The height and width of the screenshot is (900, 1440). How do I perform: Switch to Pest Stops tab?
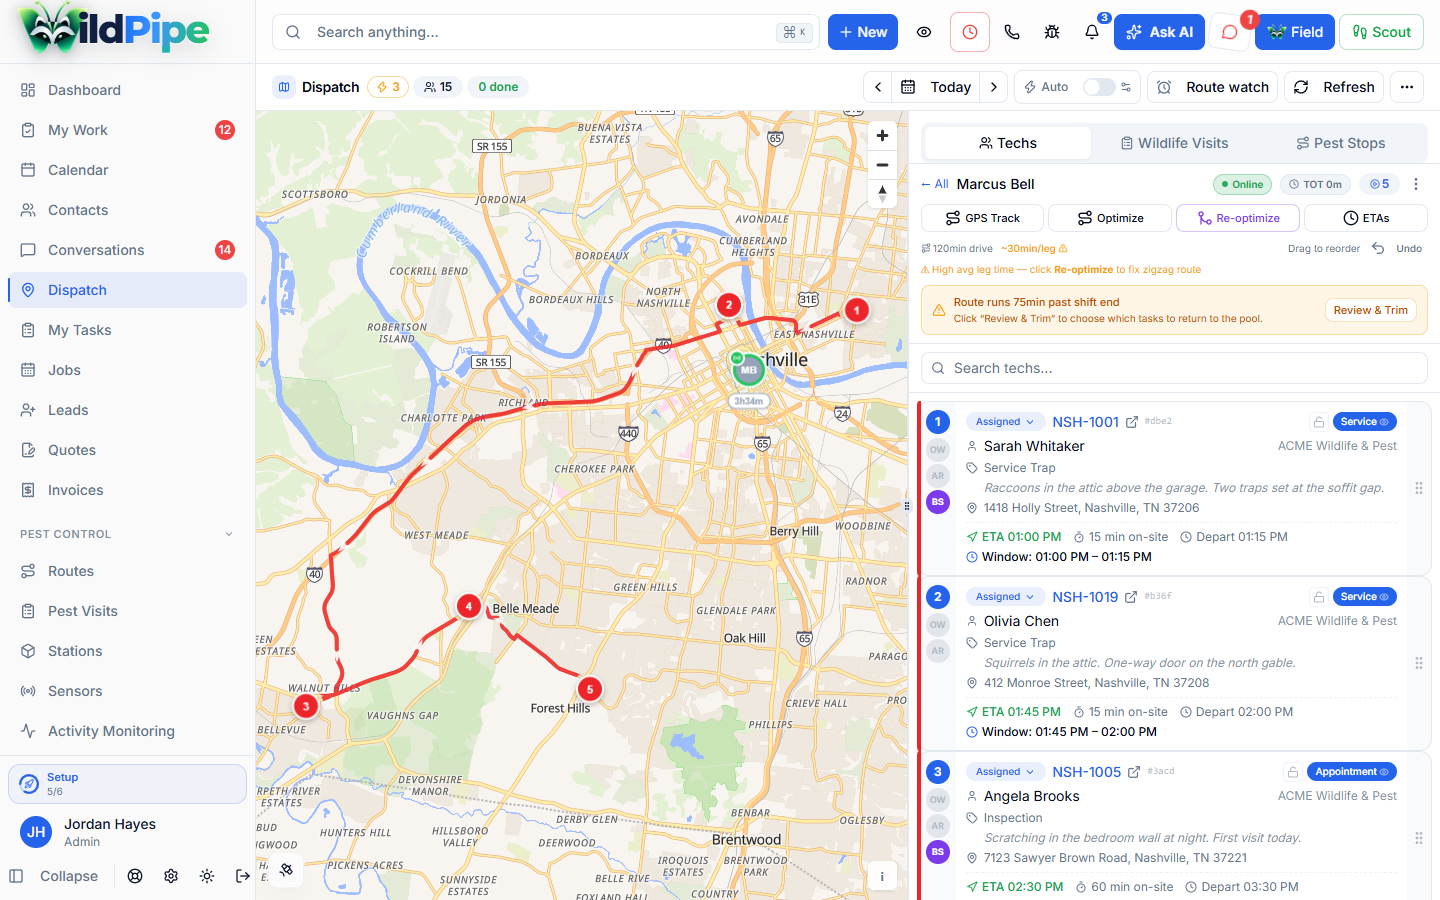coord(1341,143)
